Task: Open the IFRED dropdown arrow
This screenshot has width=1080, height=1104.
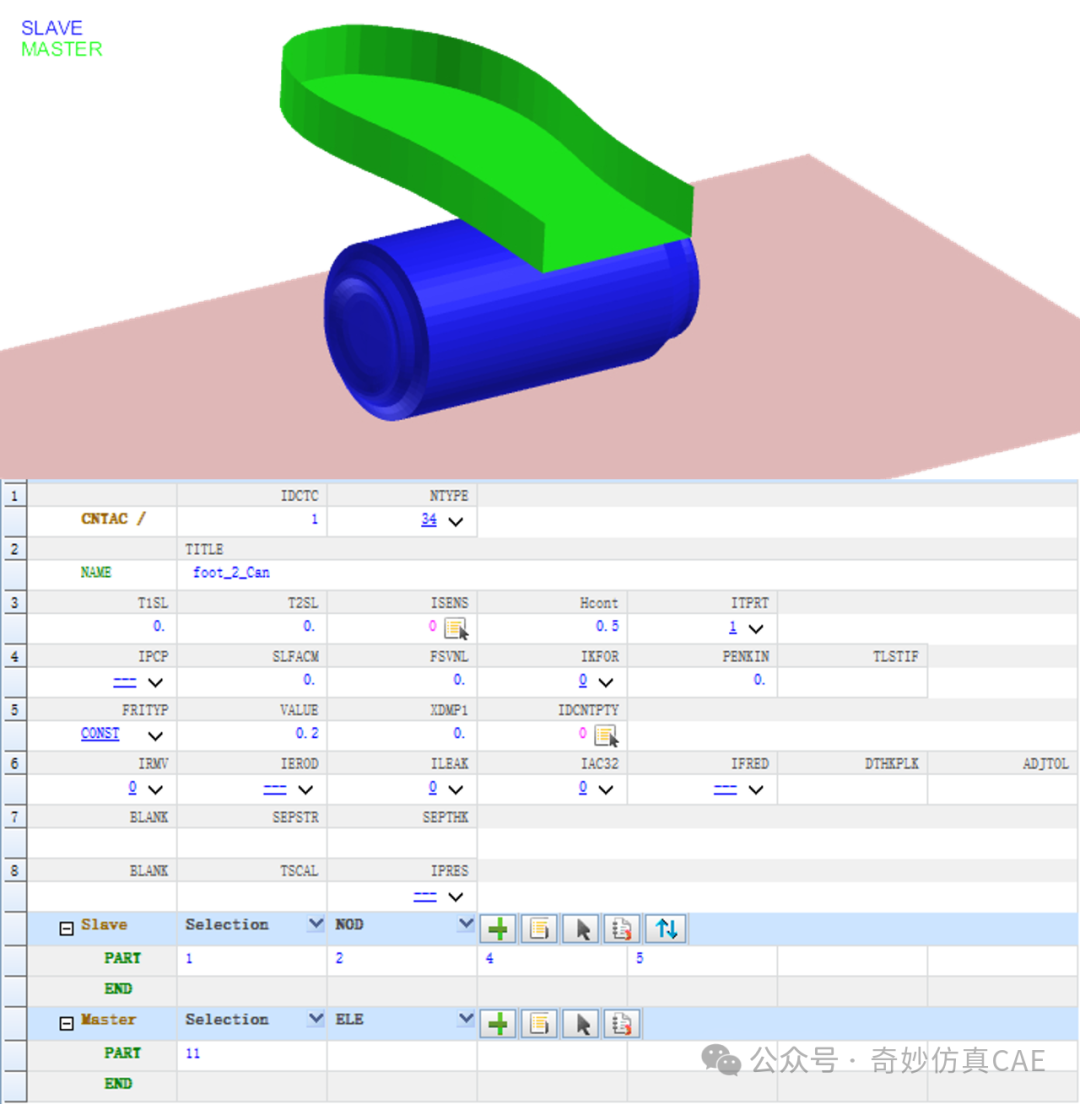Action: tap(755, 789)
